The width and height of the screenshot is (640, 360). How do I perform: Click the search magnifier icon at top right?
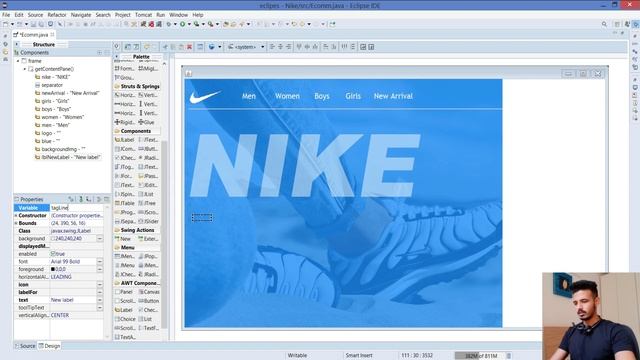(x=604, y=24)
